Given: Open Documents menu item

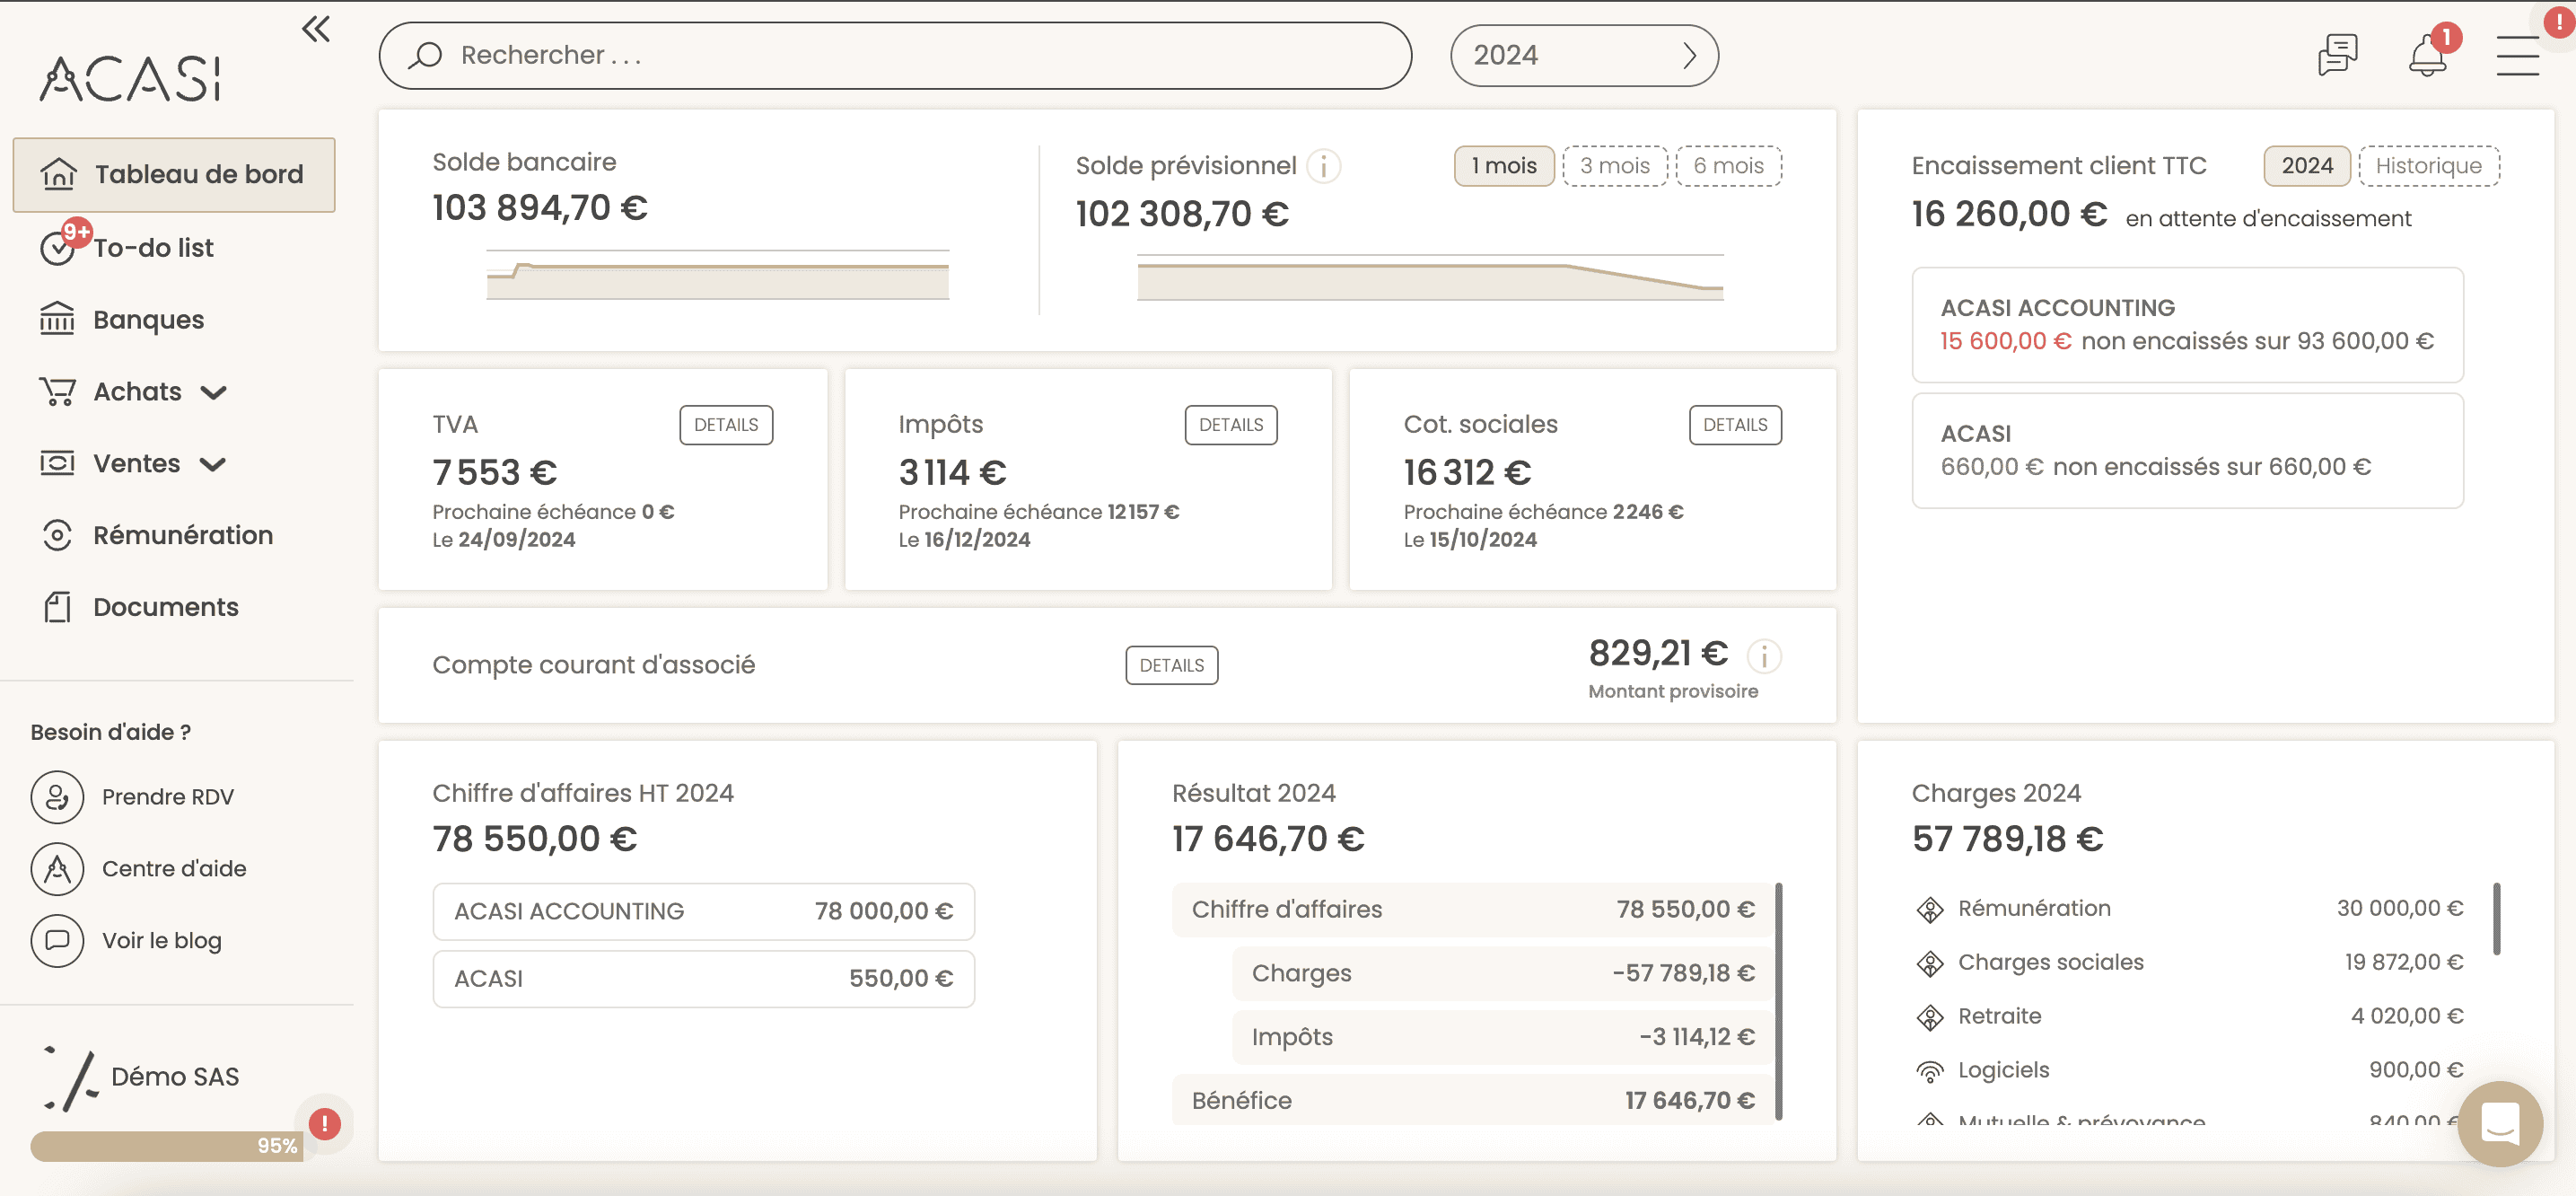Looking at the screenshot, I should (165, 607).
